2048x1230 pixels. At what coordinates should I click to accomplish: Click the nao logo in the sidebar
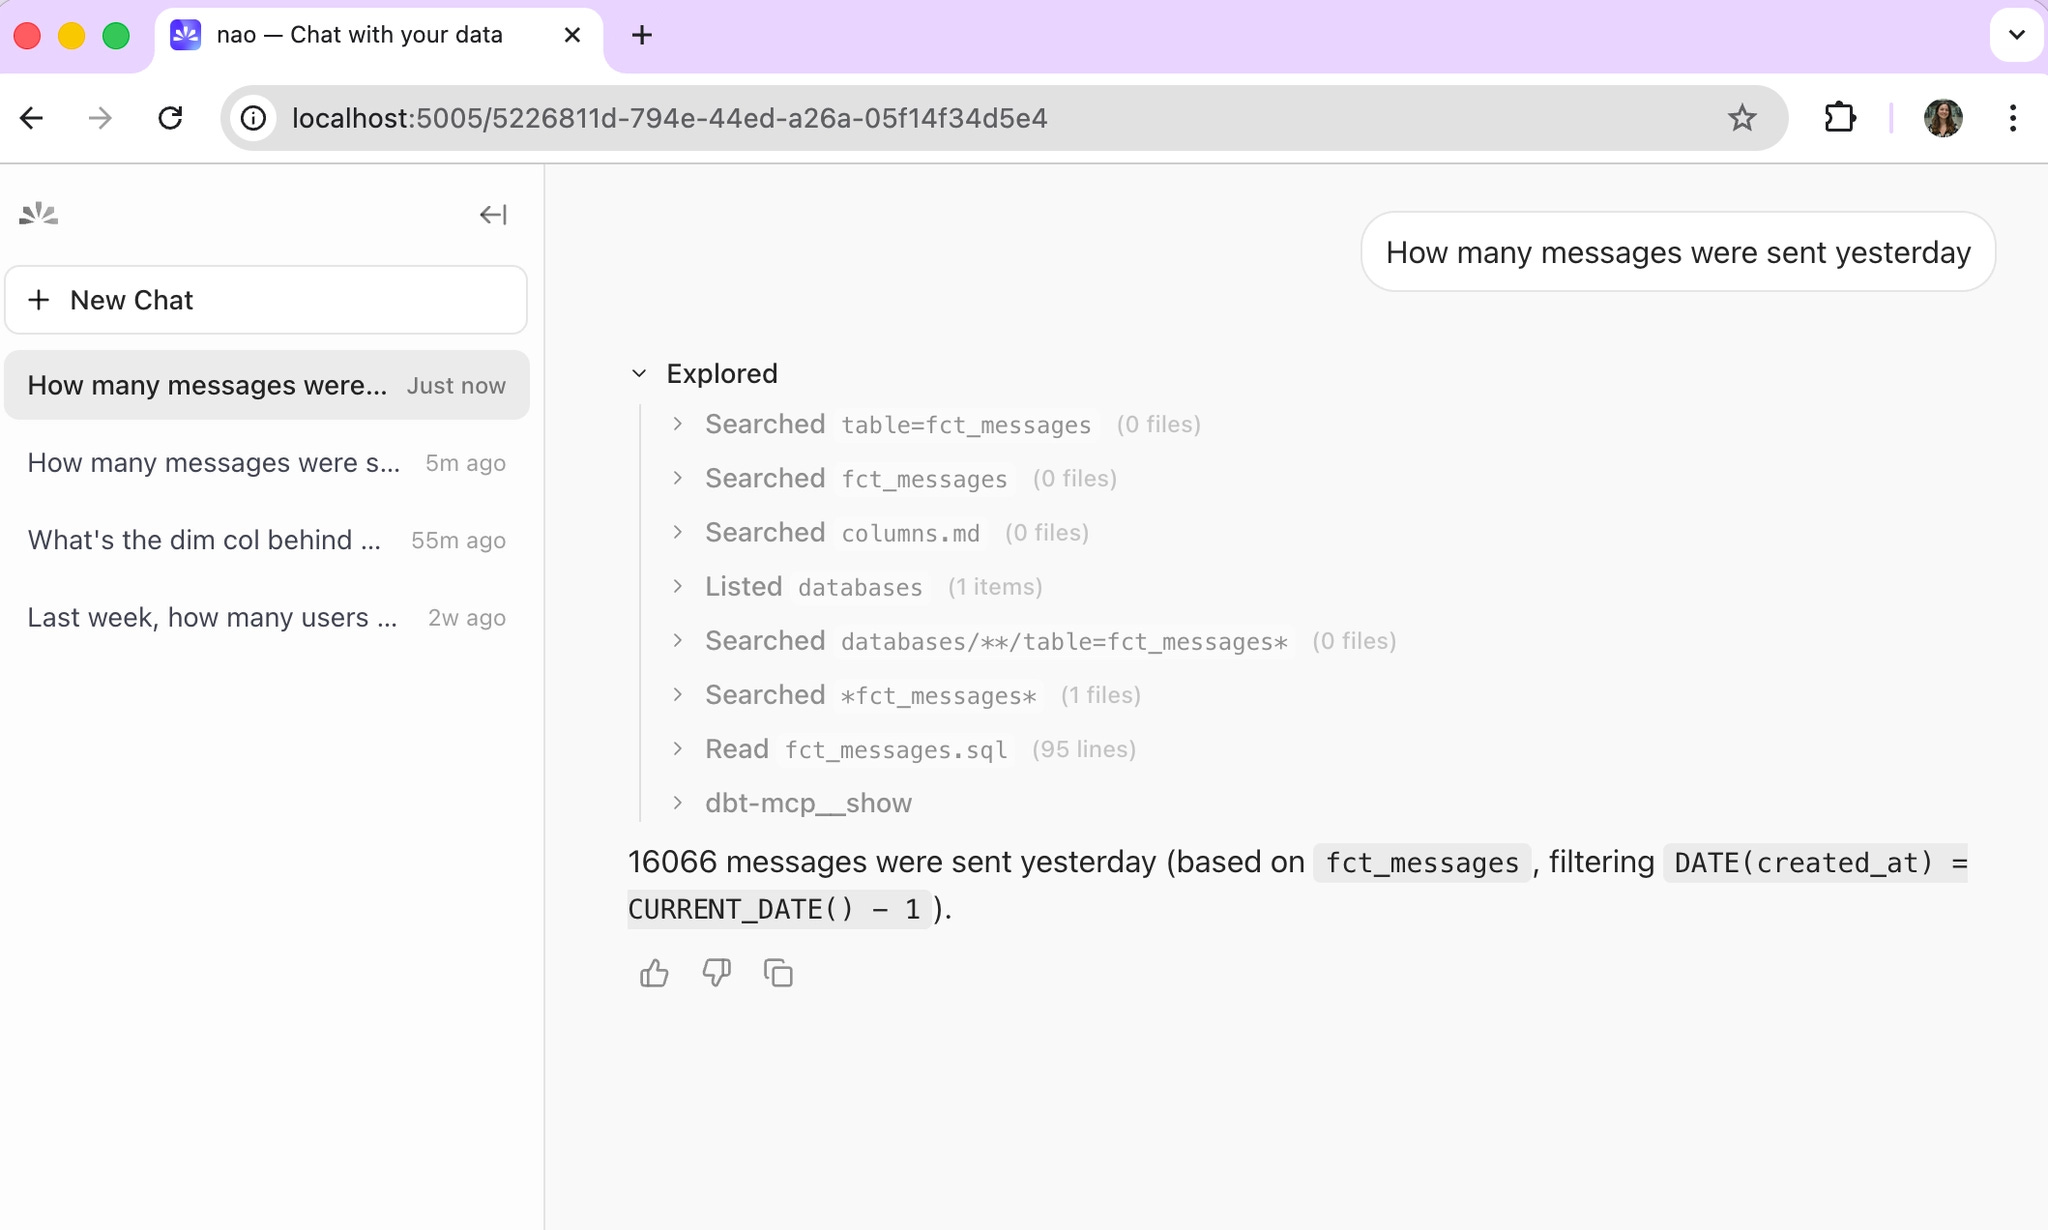tap(37, 213)
